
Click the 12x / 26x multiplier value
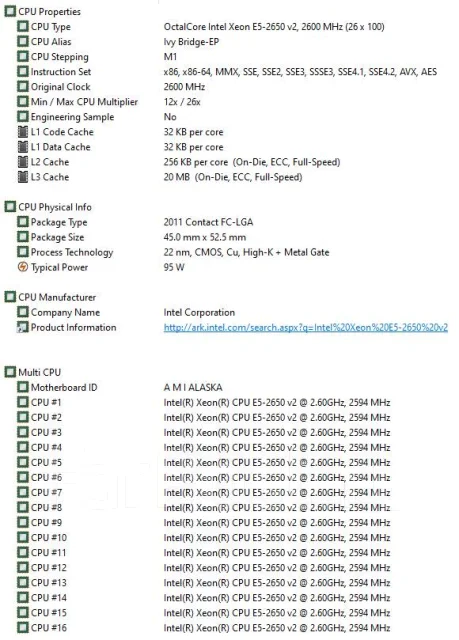point(182,102)
